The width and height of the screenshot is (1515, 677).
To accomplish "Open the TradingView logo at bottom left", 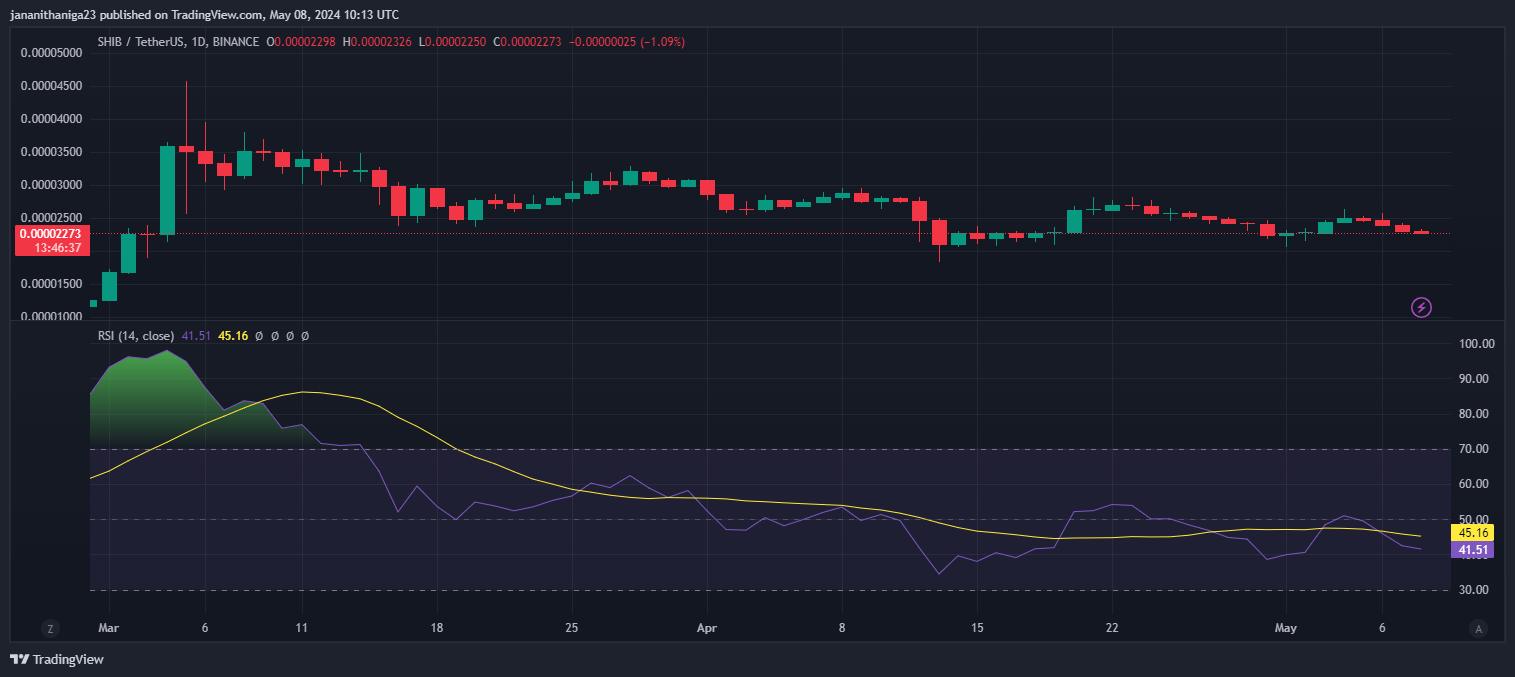I will tap(57, 659).
